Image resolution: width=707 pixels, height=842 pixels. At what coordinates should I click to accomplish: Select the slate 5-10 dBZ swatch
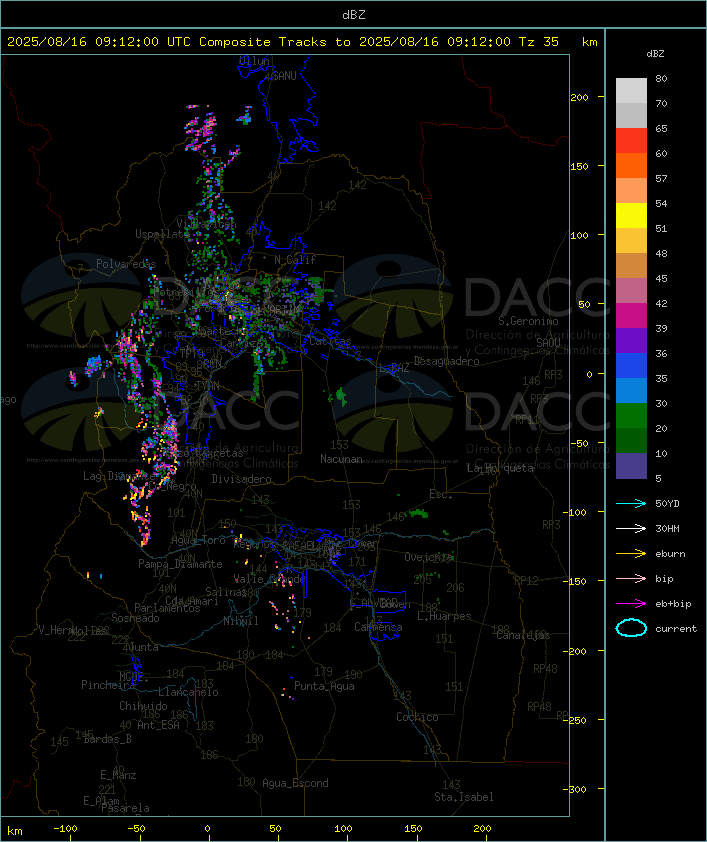pos(631,465)
